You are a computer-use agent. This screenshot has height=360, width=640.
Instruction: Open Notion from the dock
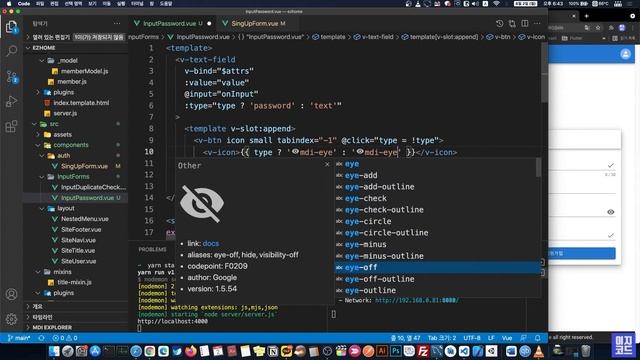273,351
